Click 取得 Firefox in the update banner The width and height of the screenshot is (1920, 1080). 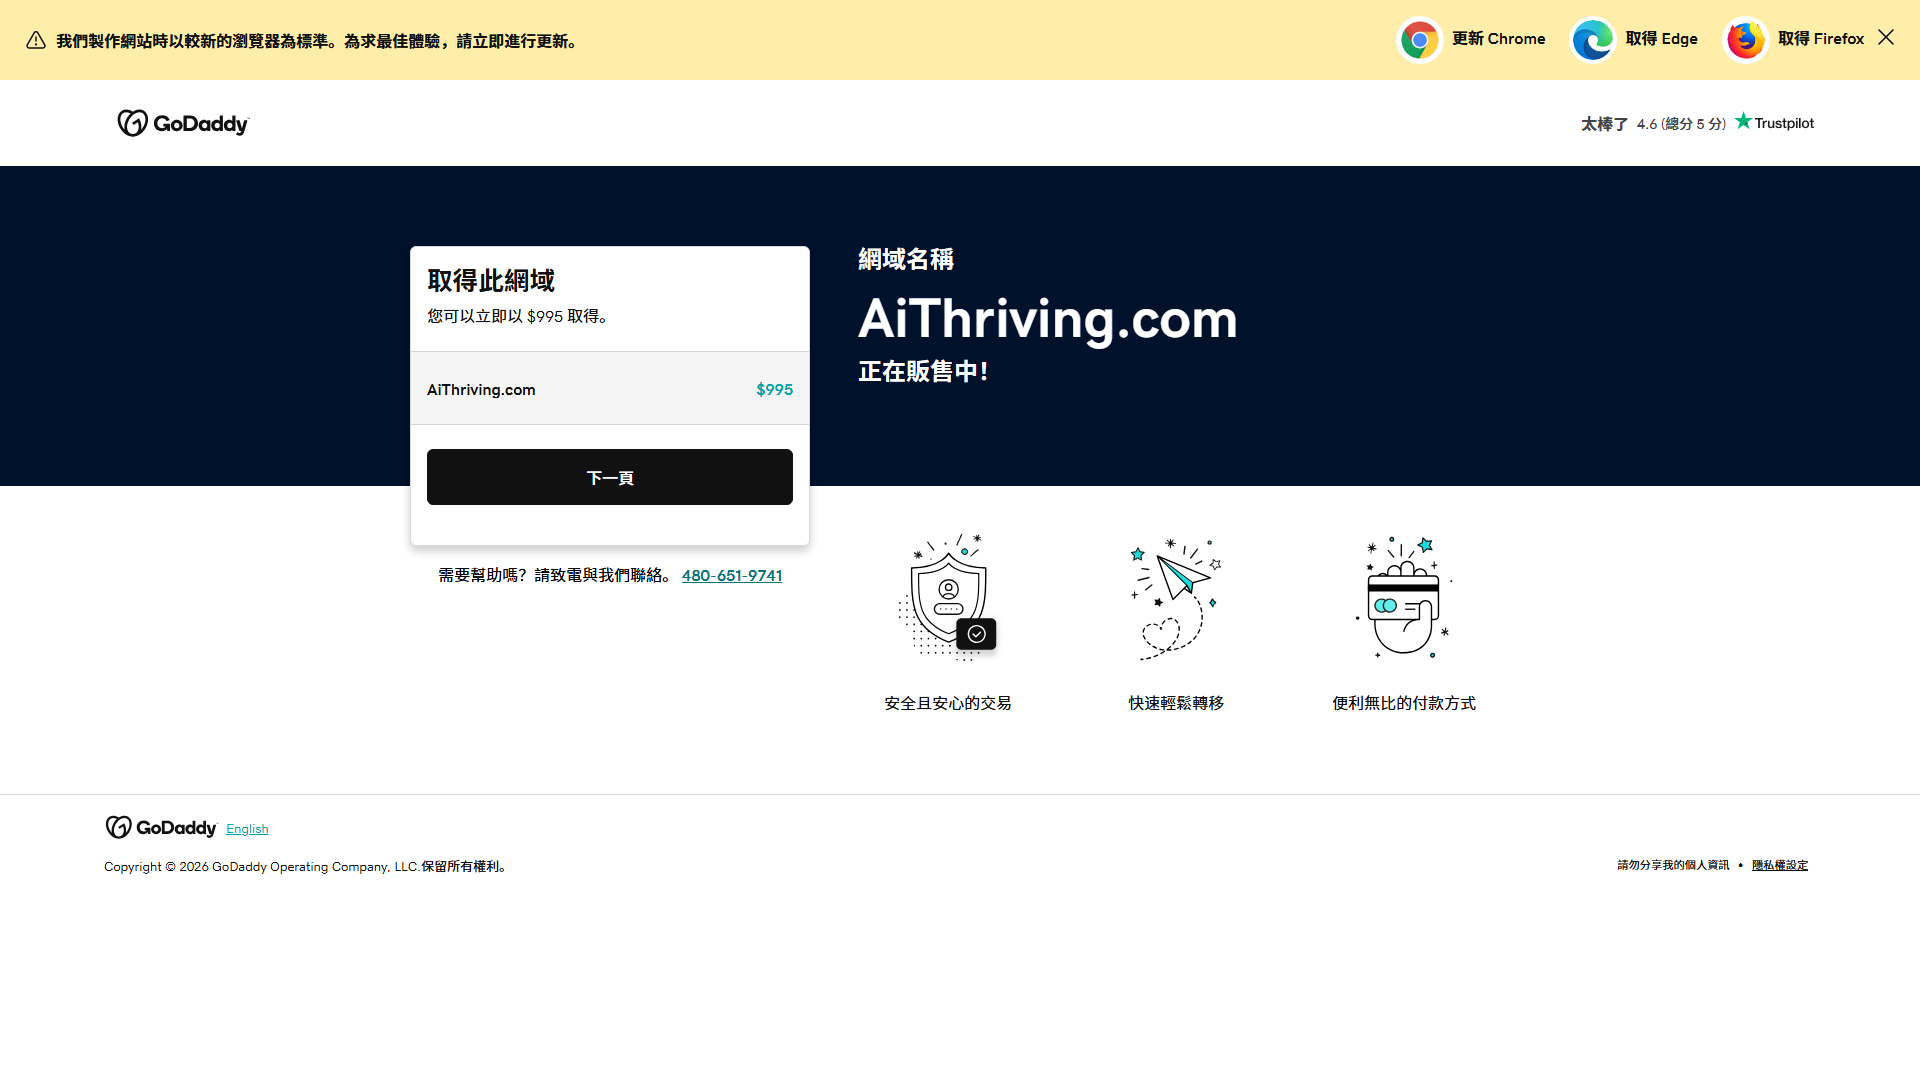coord(1822,39)
